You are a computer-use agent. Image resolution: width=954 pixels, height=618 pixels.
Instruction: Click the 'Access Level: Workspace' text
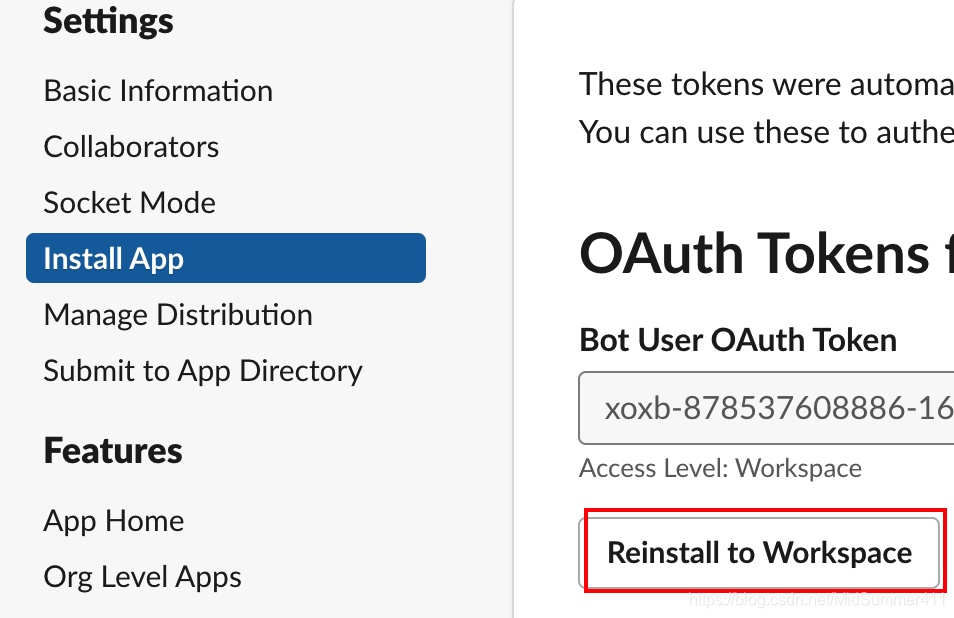720,468
